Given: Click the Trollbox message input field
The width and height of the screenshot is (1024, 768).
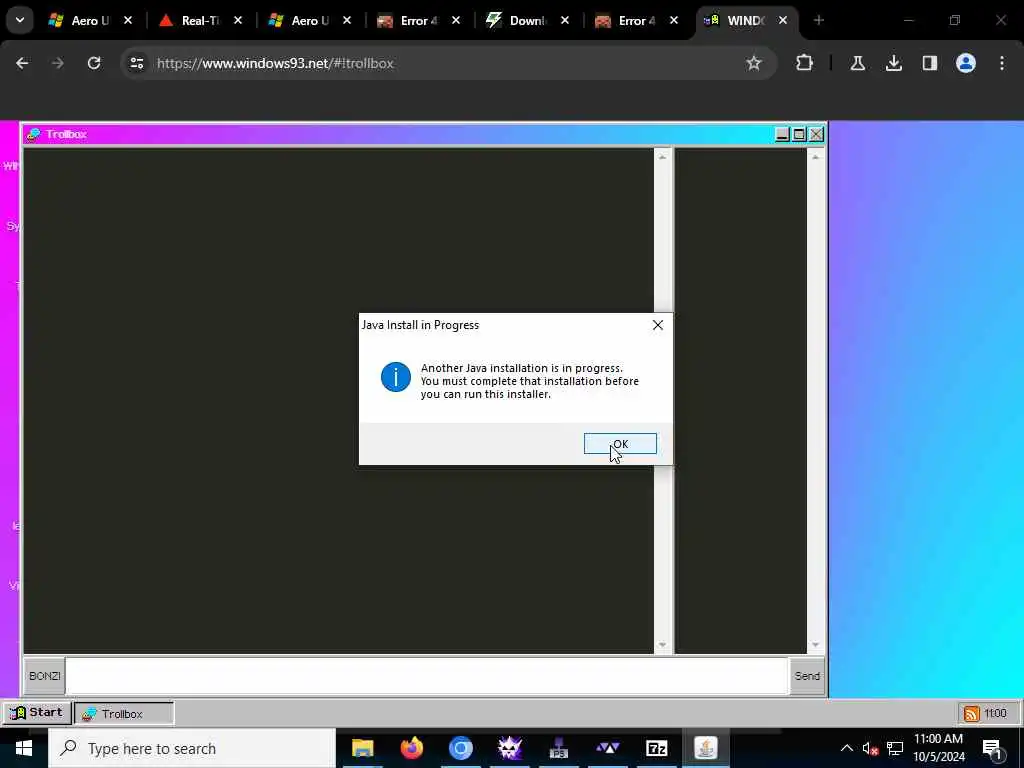Looking at the screenshot, I should pyautogui.click(x=427, y=676).
